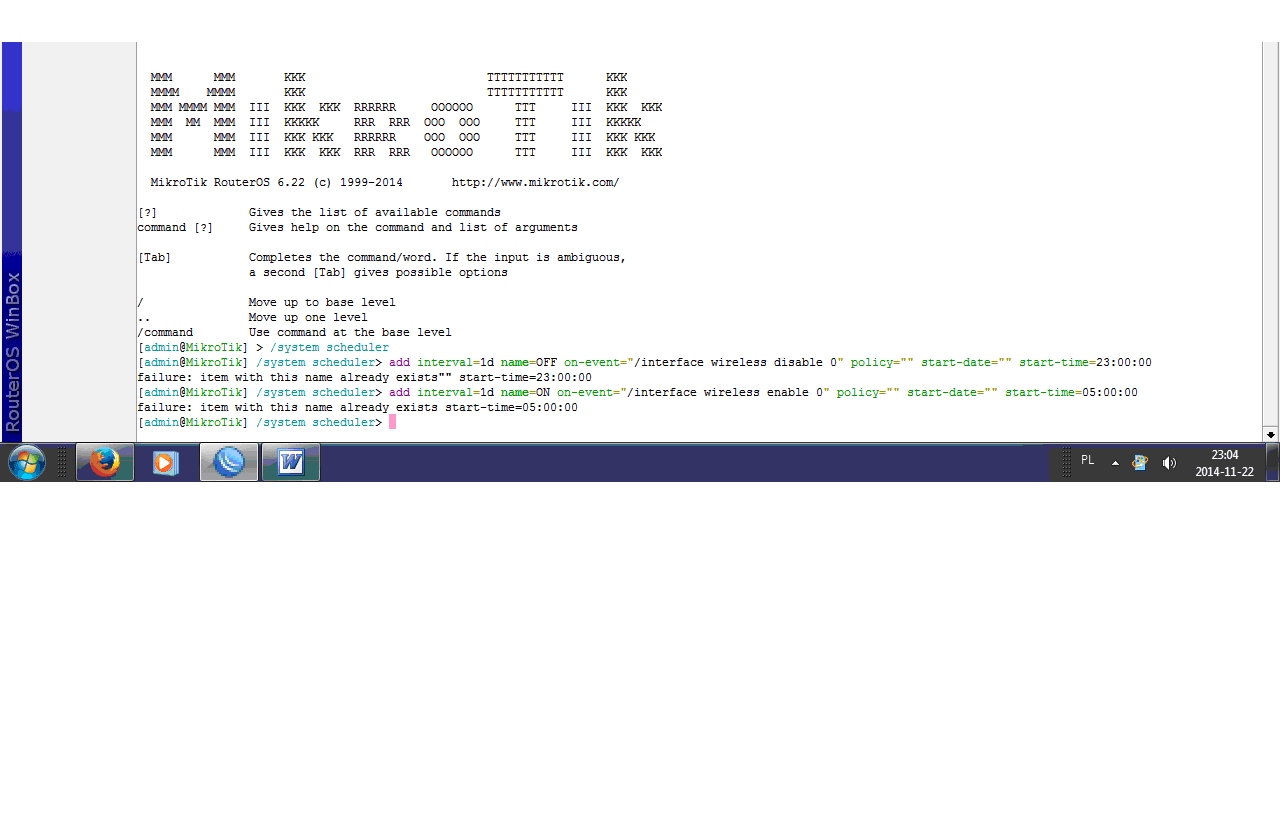1280x817 pixels.
Task: Click the MikroTik RouterOS 6.22 version text
Action: (x=277, y=183)
